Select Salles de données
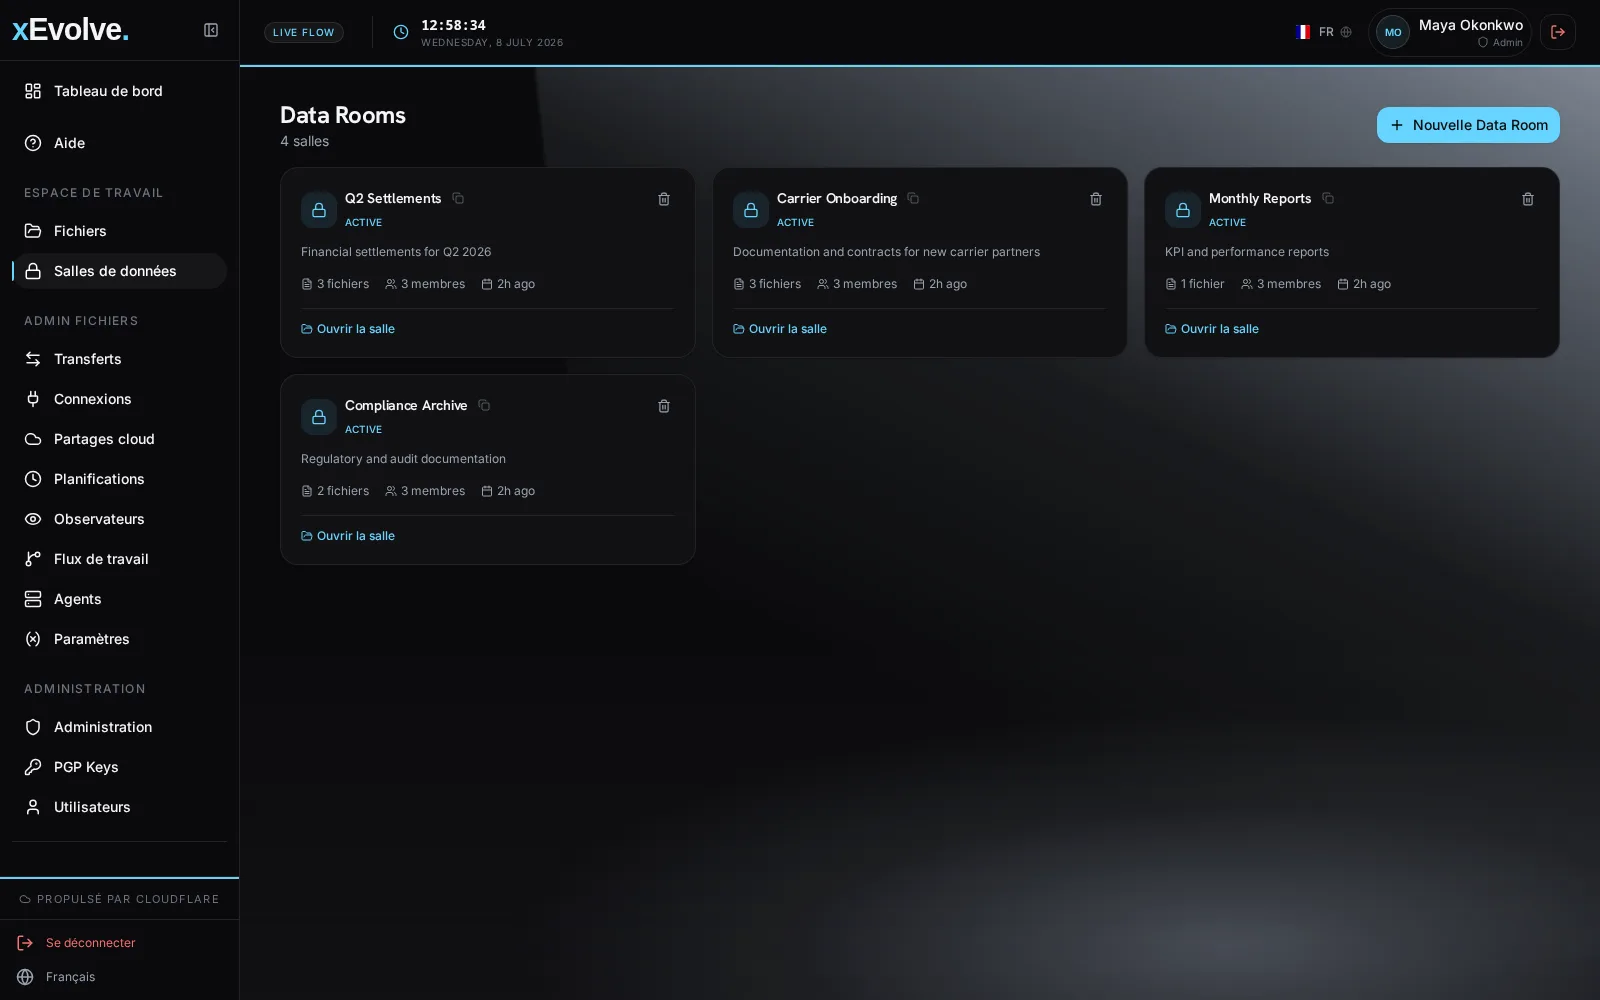The image size is (1600, 1000). (x=119, y=271)
